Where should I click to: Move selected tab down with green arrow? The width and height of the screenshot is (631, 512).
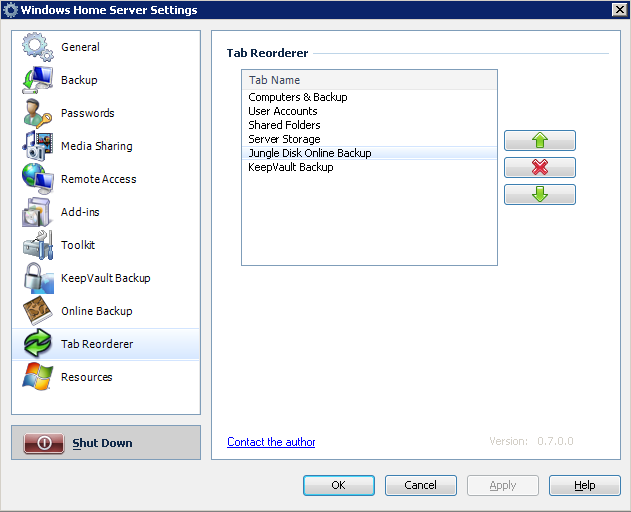point(540,194)
